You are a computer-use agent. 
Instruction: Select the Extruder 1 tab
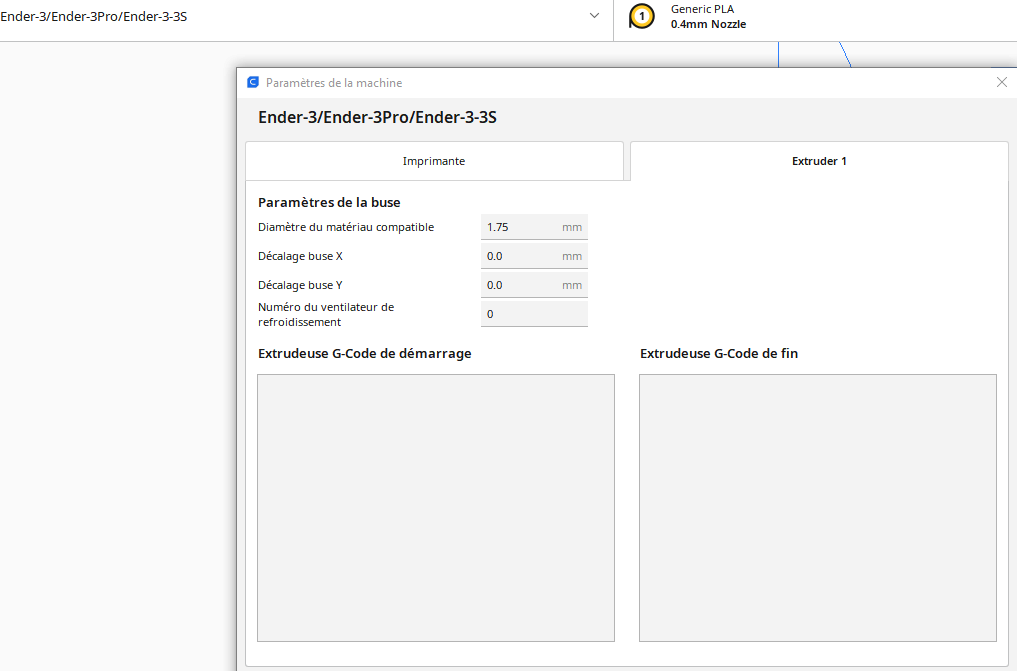coord(819,161)
